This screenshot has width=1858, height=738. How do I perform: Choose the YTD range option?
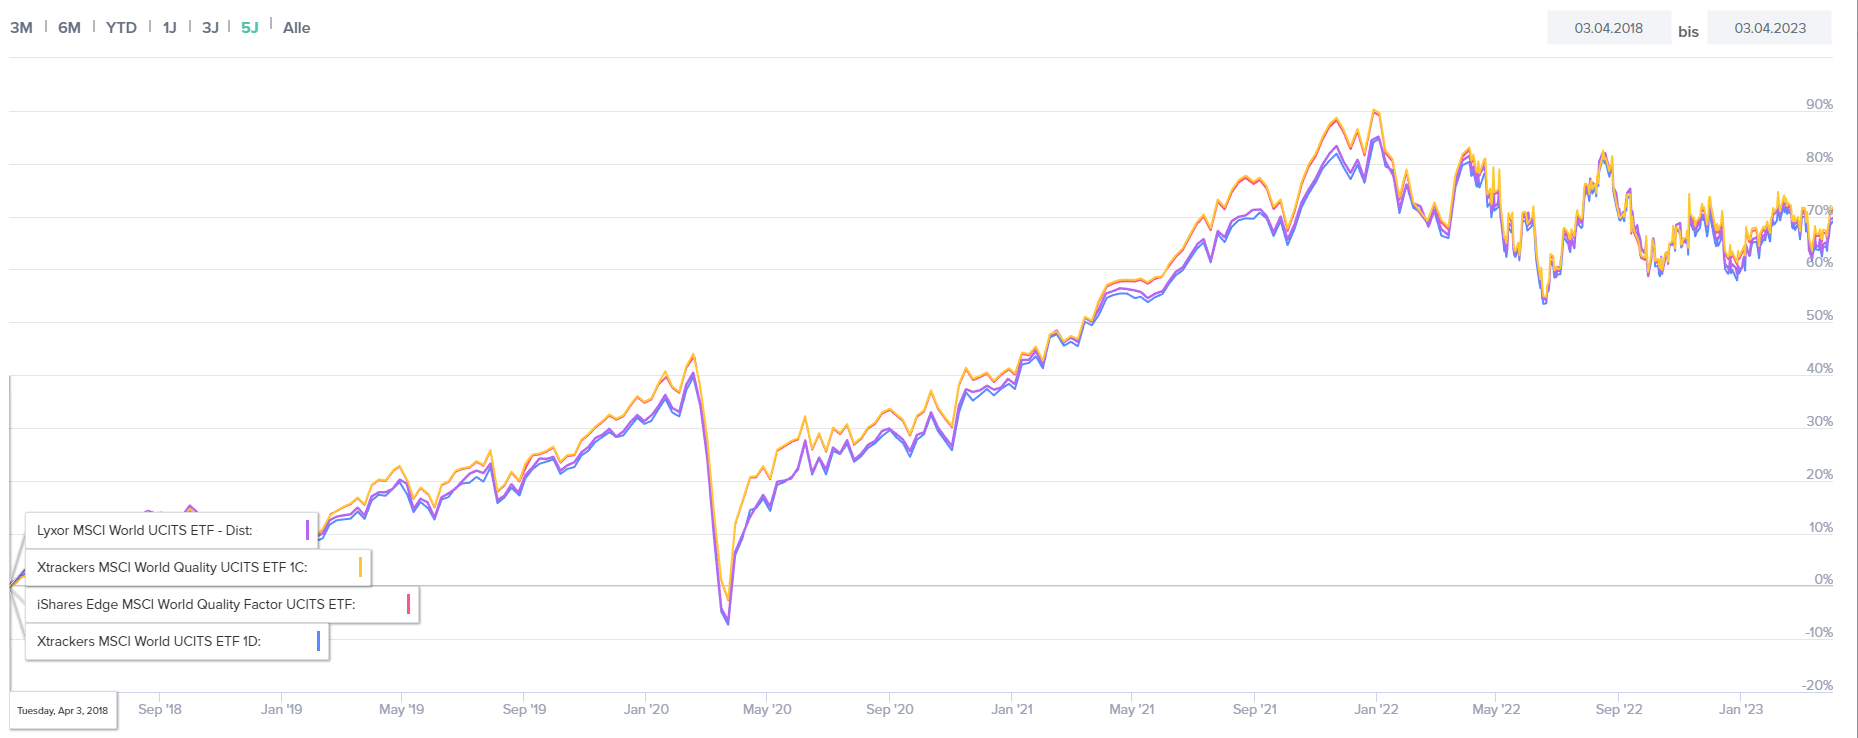click(121, 28)
